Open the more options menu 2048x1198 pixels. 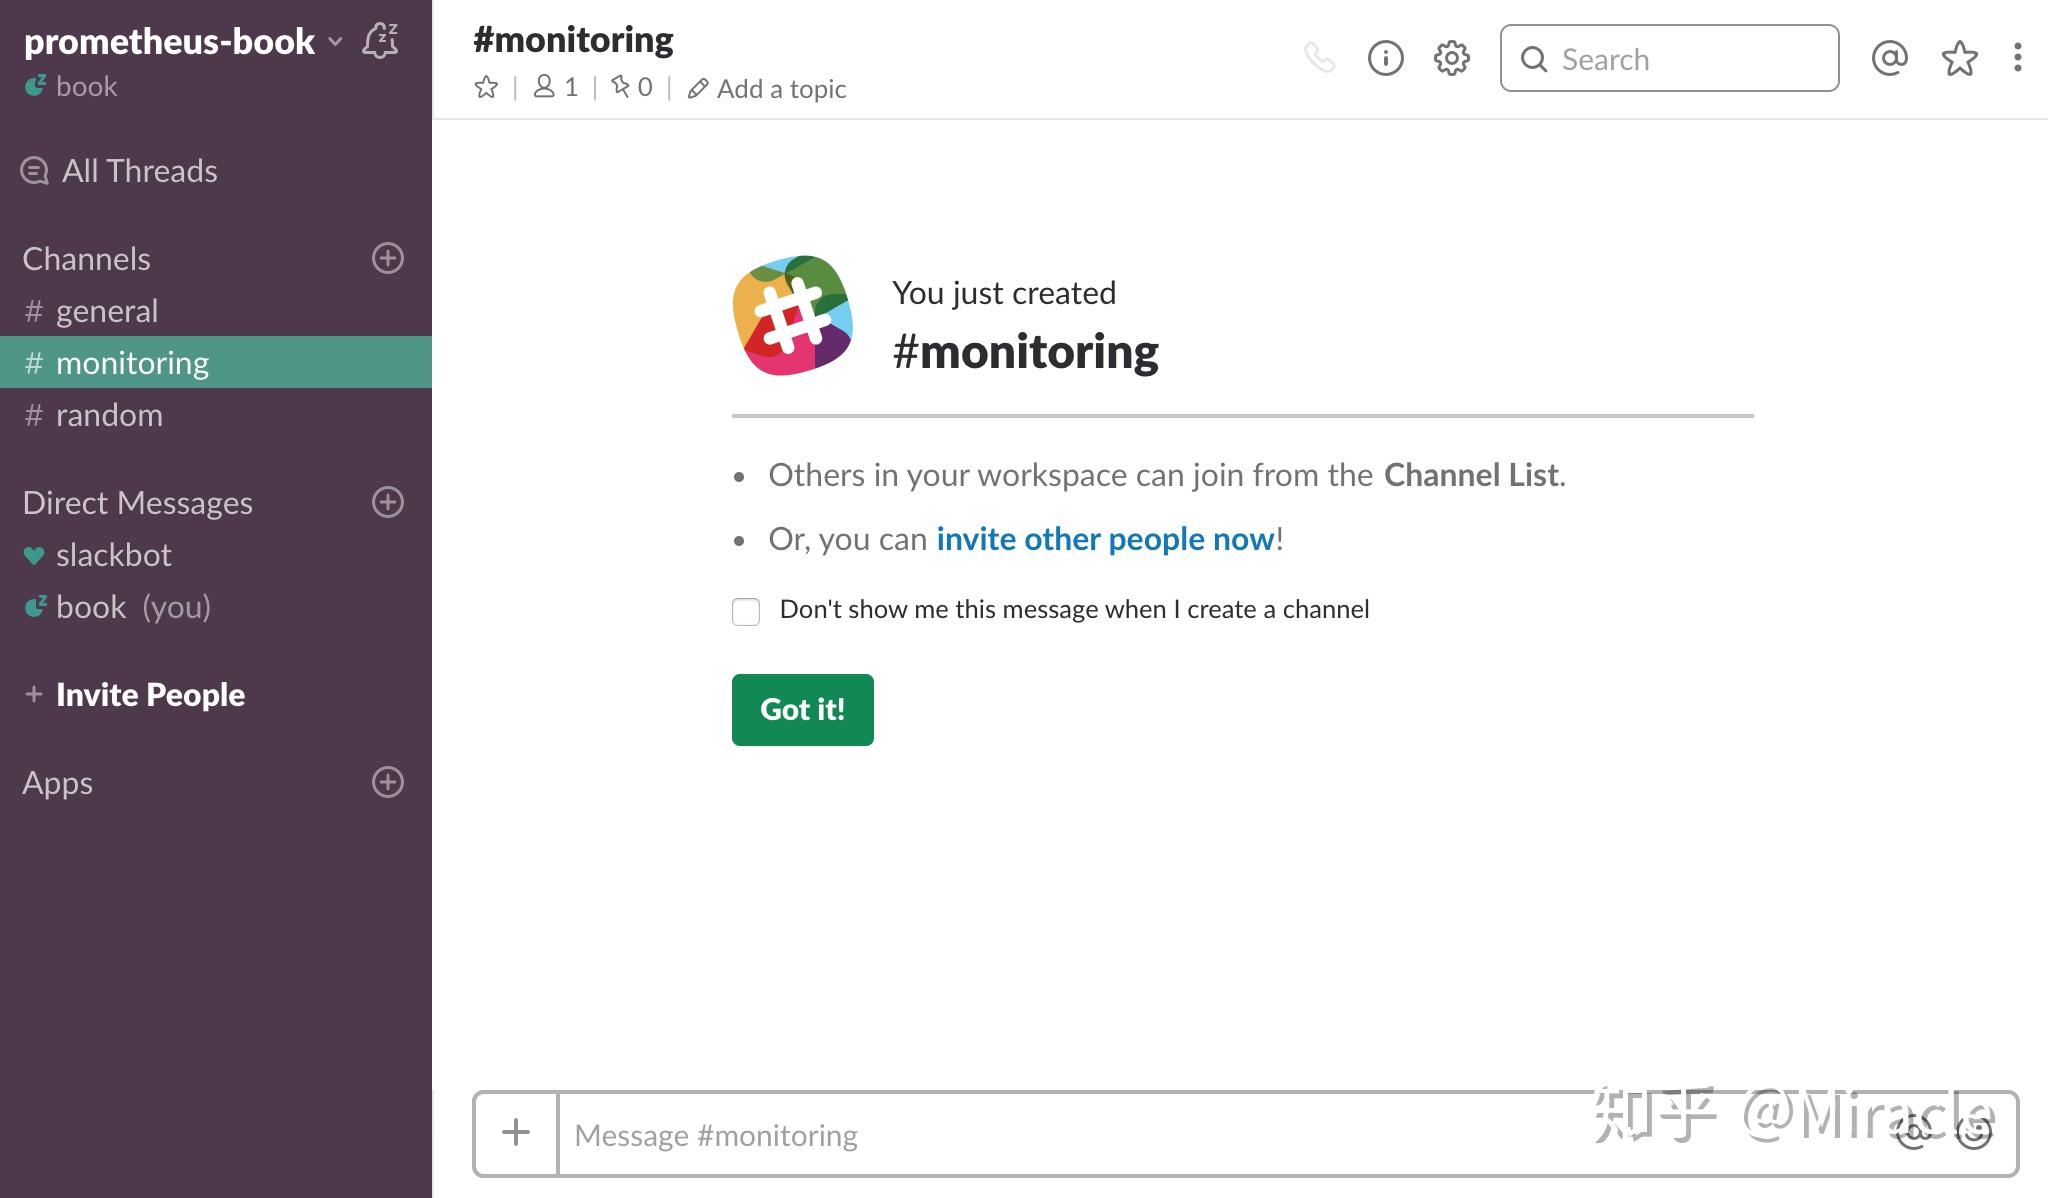pos(2018,58)
